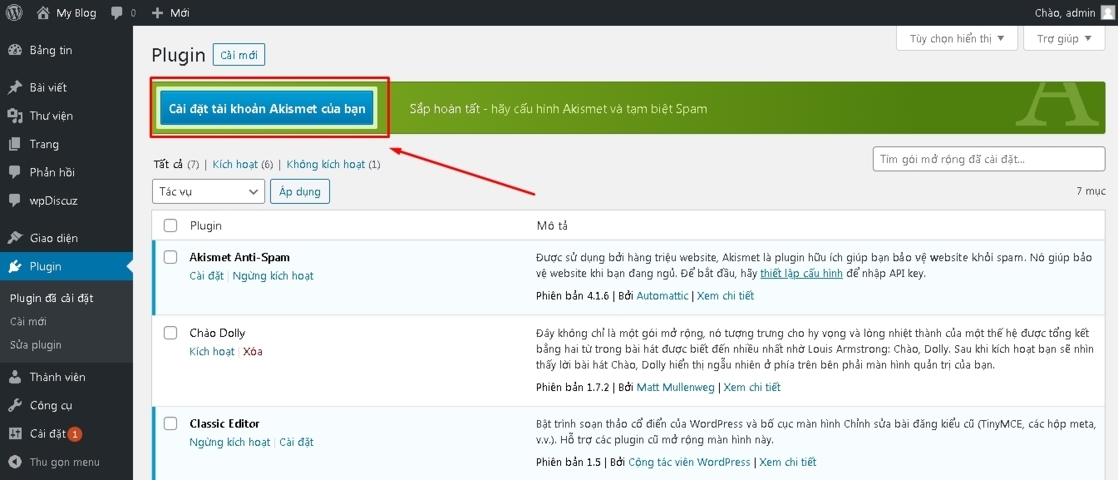Select the Classic Editor checkbox
The width and height of the screenshot is (1118, 480).
click(x=170, y=423)
